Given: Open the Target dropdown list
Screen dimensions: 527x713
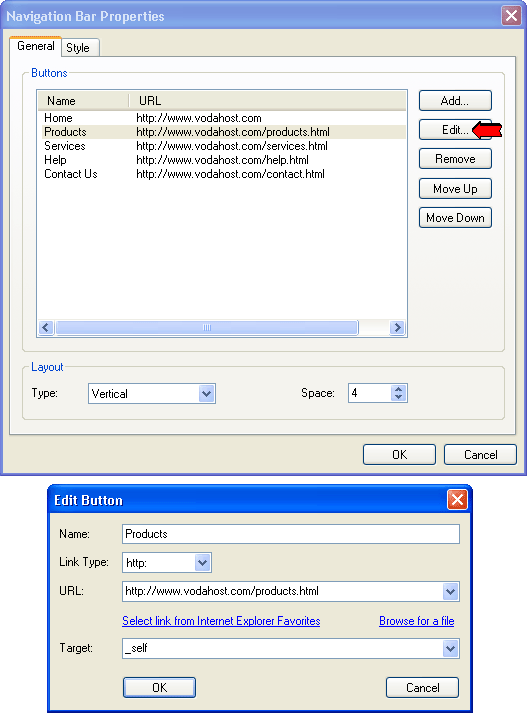Looking at the screenshot, I should (450, 648).
